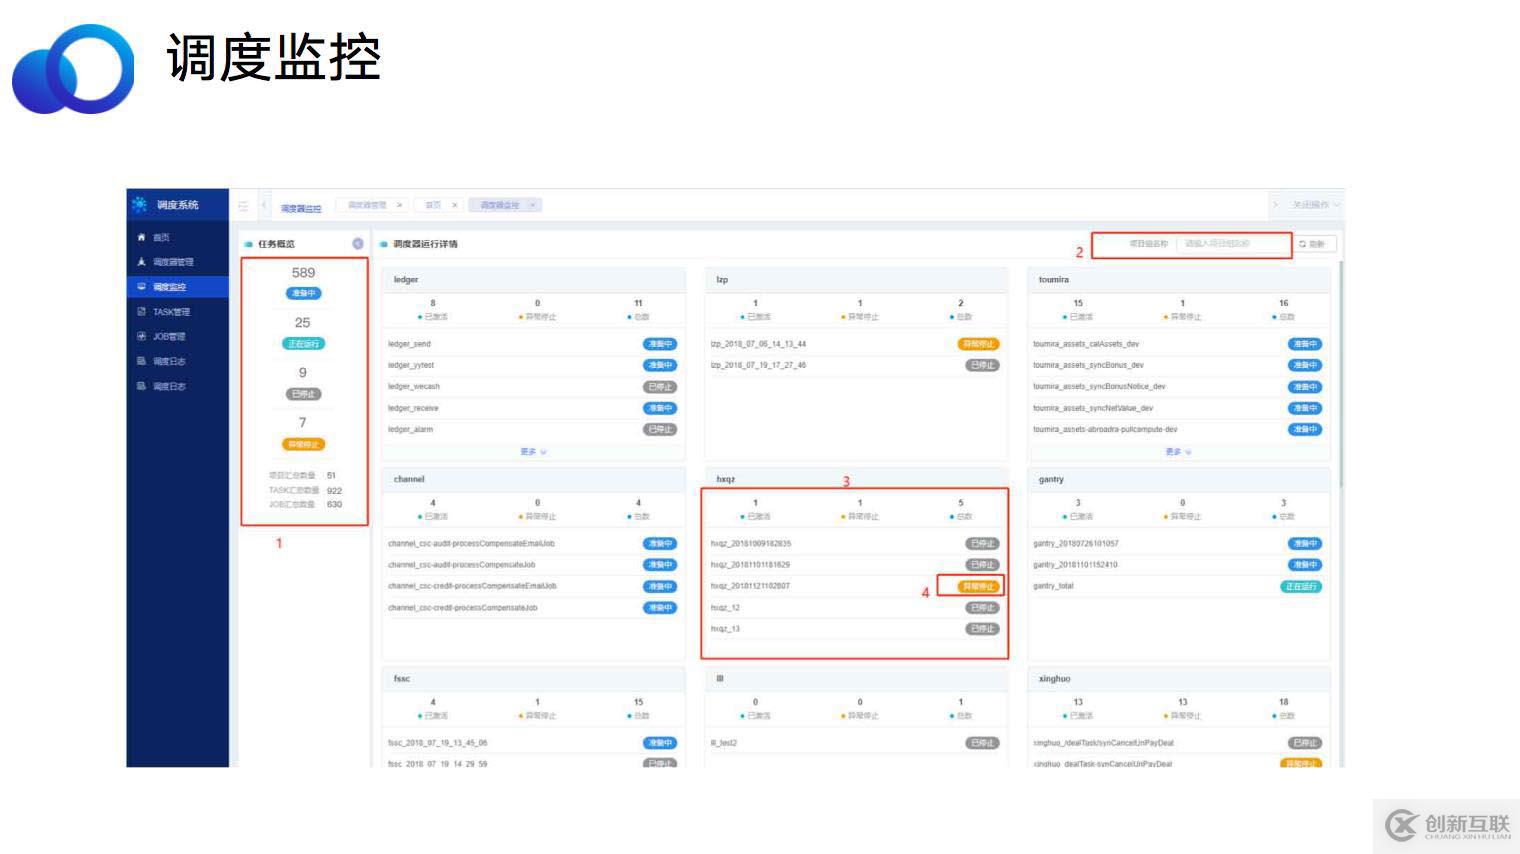Click the 已停止 badge under 9
This screenshot has width=1520, height=854.
[x=303, y=394]
